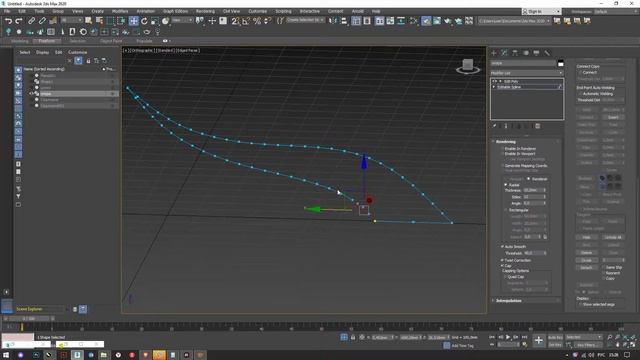Image resolution: width=640 pixels, height=360 pixels.
Task: Activate the Select and Move tool
Action: click(x=133, y=20)
